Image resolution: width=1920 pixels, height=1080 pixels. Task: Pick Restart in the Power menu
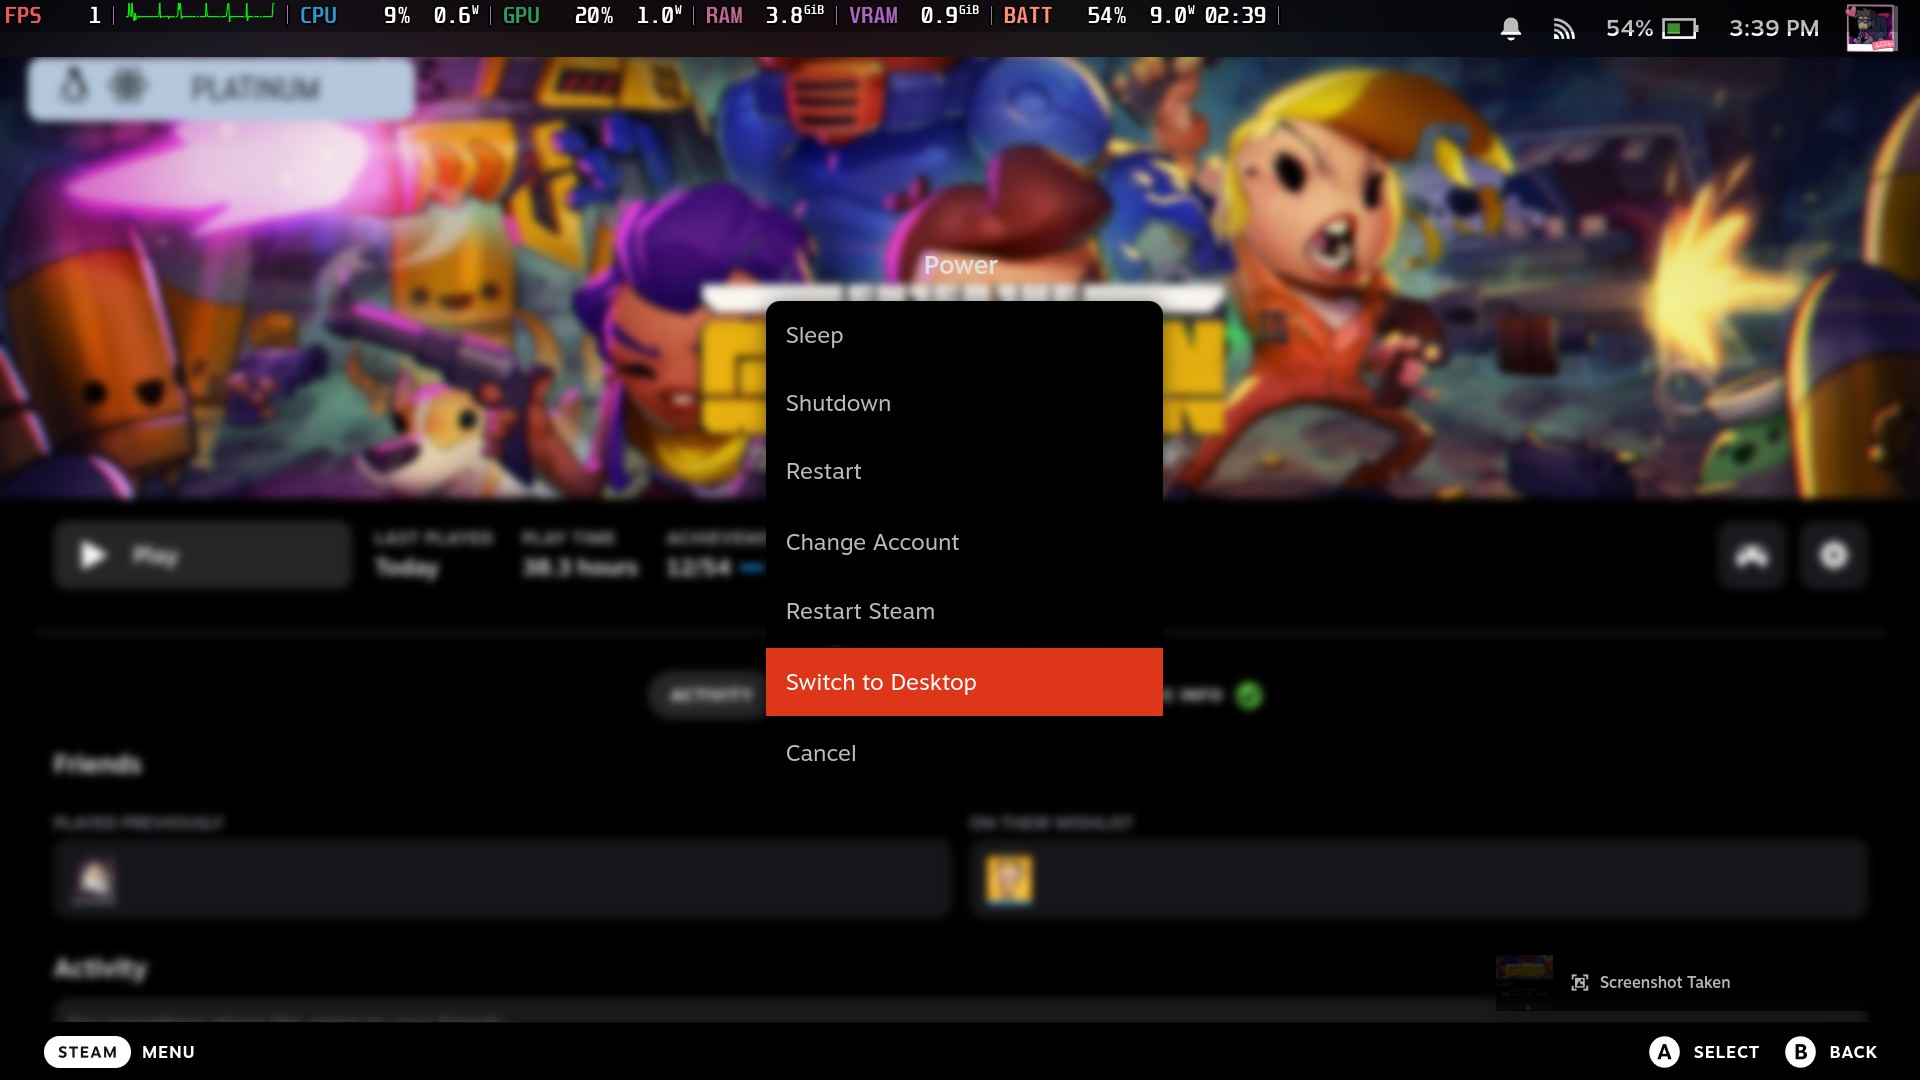(964, 472)
